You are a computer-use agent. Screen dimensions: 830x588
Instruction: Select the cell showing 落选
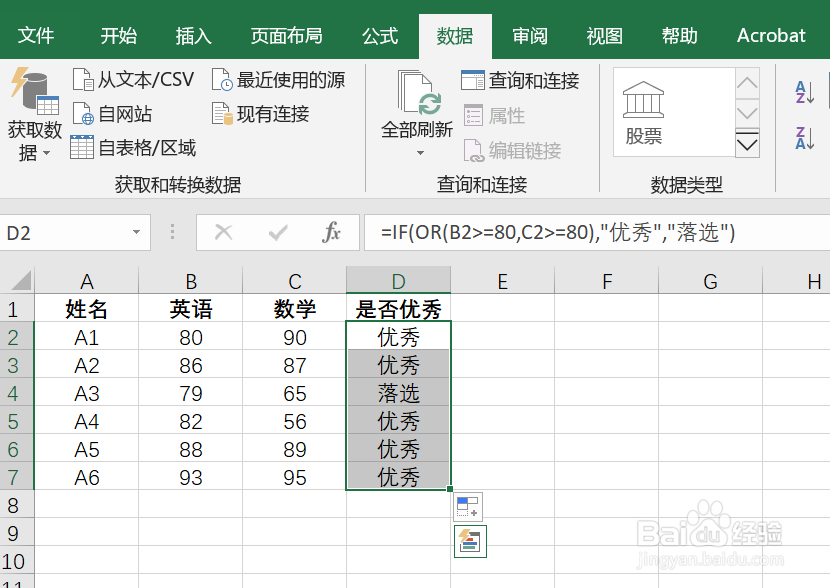[x=399, y=393]
